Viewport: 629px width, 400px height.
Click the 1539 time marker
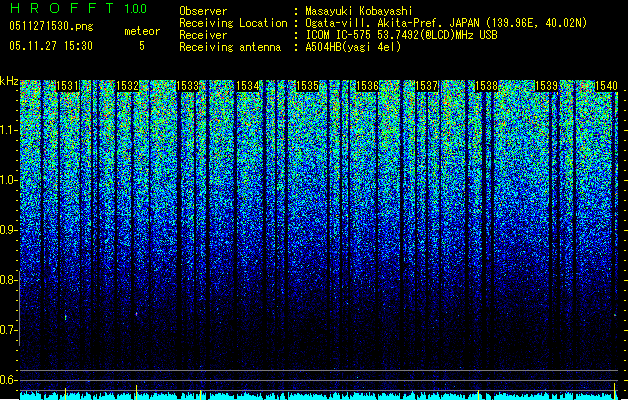click(546, 86)
